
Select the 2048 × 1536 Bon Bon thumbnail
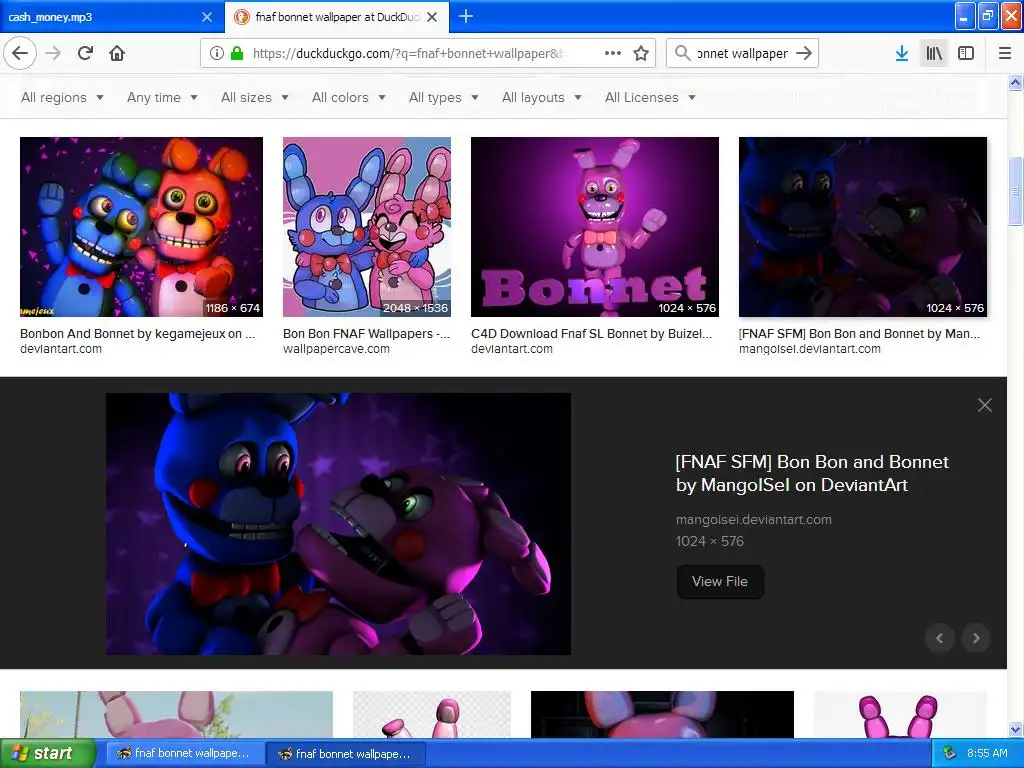[366, 227]
